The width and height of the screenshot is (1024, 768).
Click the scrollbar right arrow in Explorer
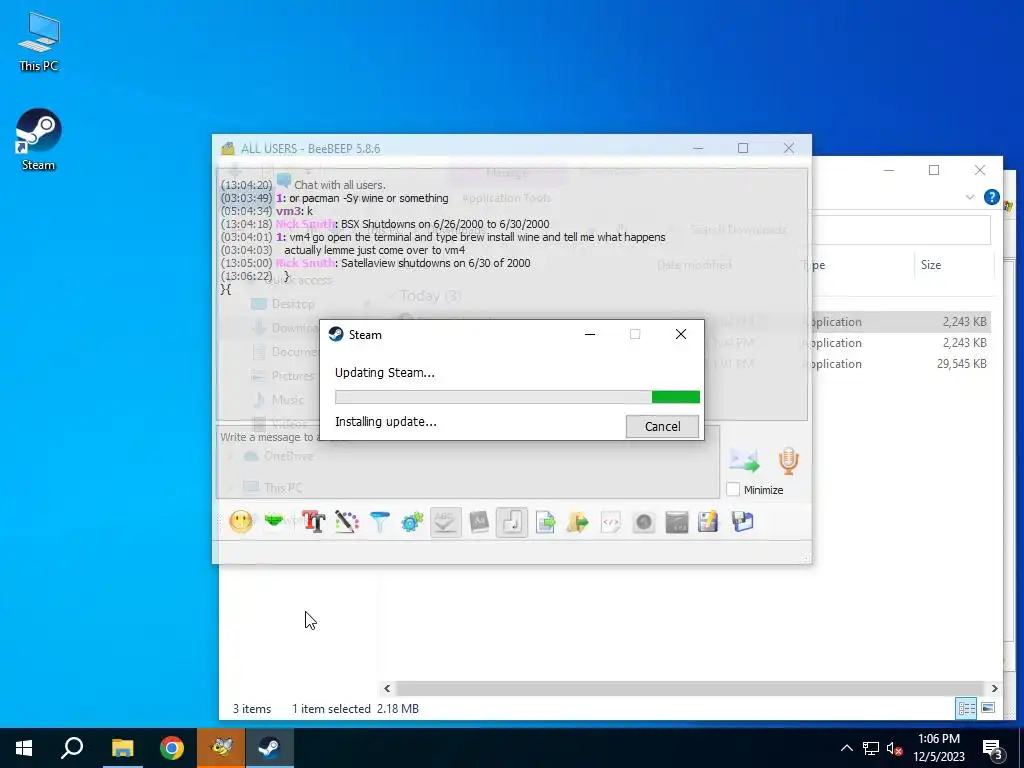(994, 688)
